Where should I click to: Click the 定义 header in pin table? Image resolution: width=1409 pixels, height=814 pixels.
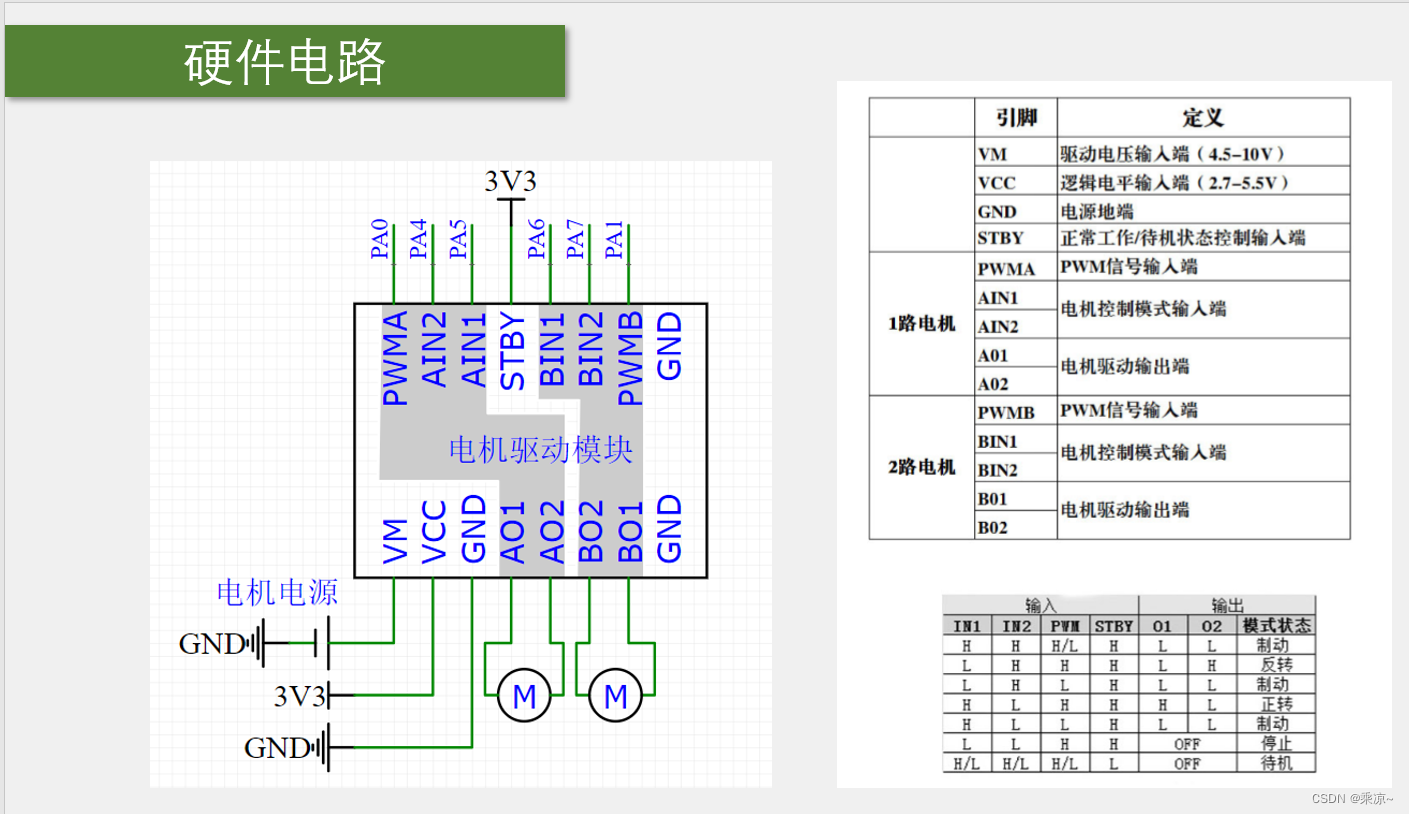(x=1203, y=118)
